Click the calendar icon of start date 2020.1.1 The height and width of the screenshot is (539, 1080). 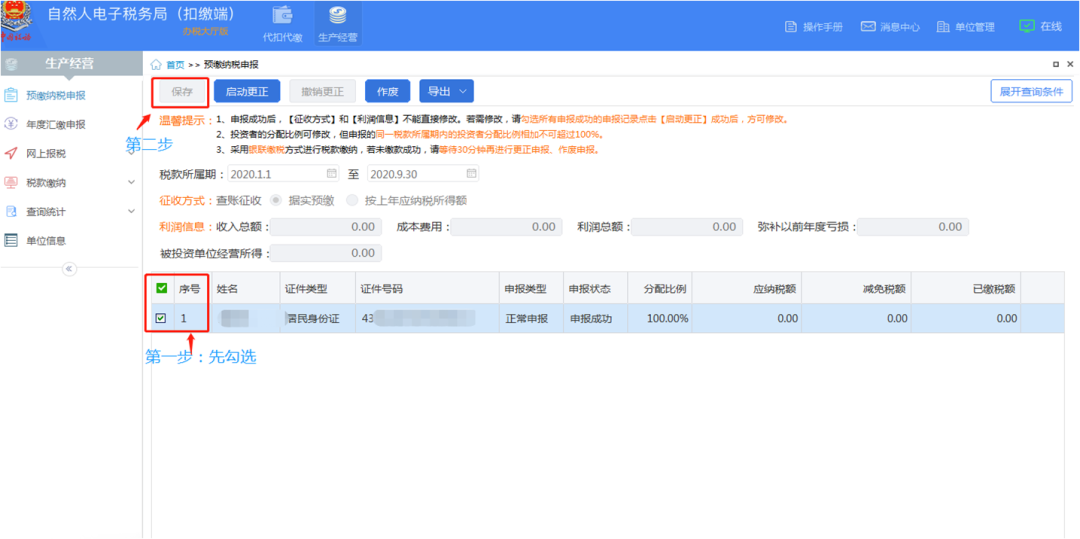331,173
